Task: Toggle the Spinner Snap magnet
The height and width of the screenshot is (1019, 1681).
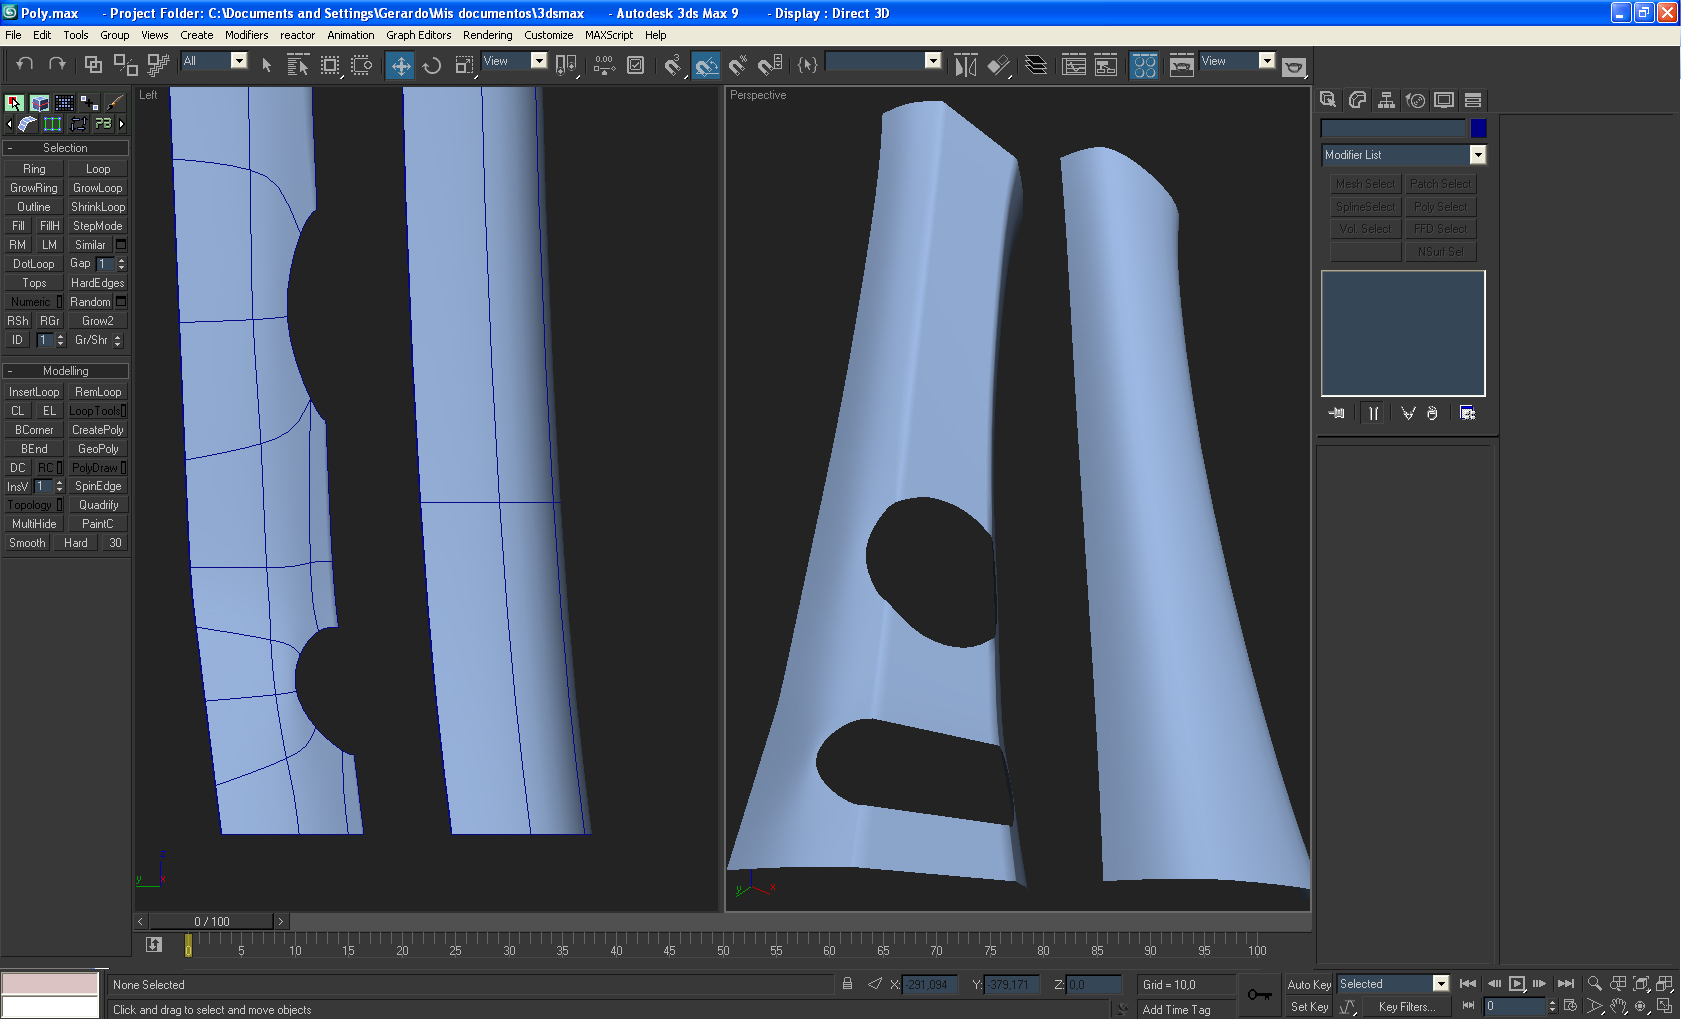Action: click(x=770, y=65)
